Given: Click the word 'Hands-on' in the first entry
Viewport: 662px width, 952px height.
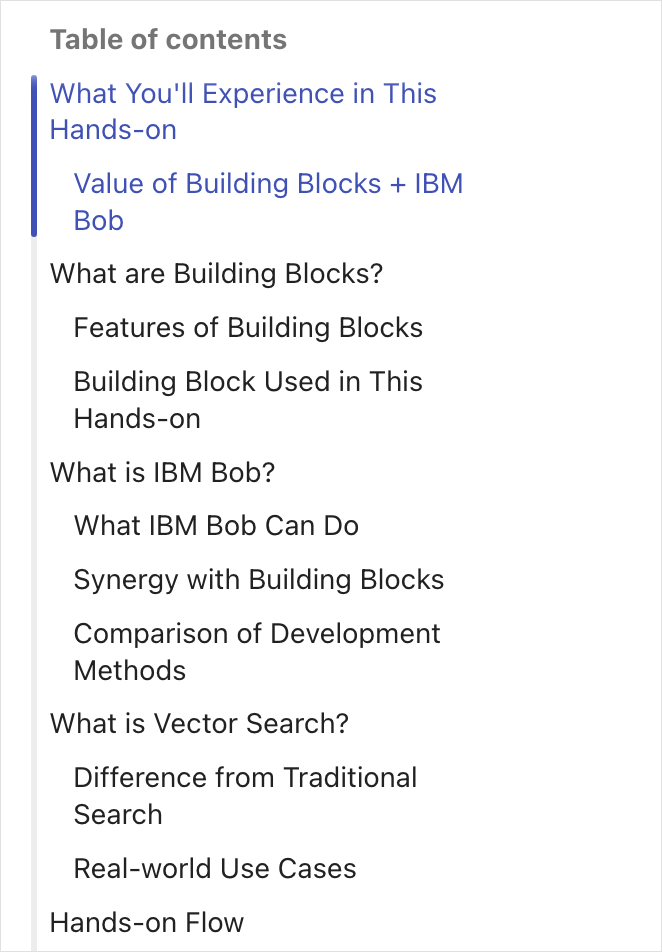Looking at the screenshot, I should (x=113, y=130).
